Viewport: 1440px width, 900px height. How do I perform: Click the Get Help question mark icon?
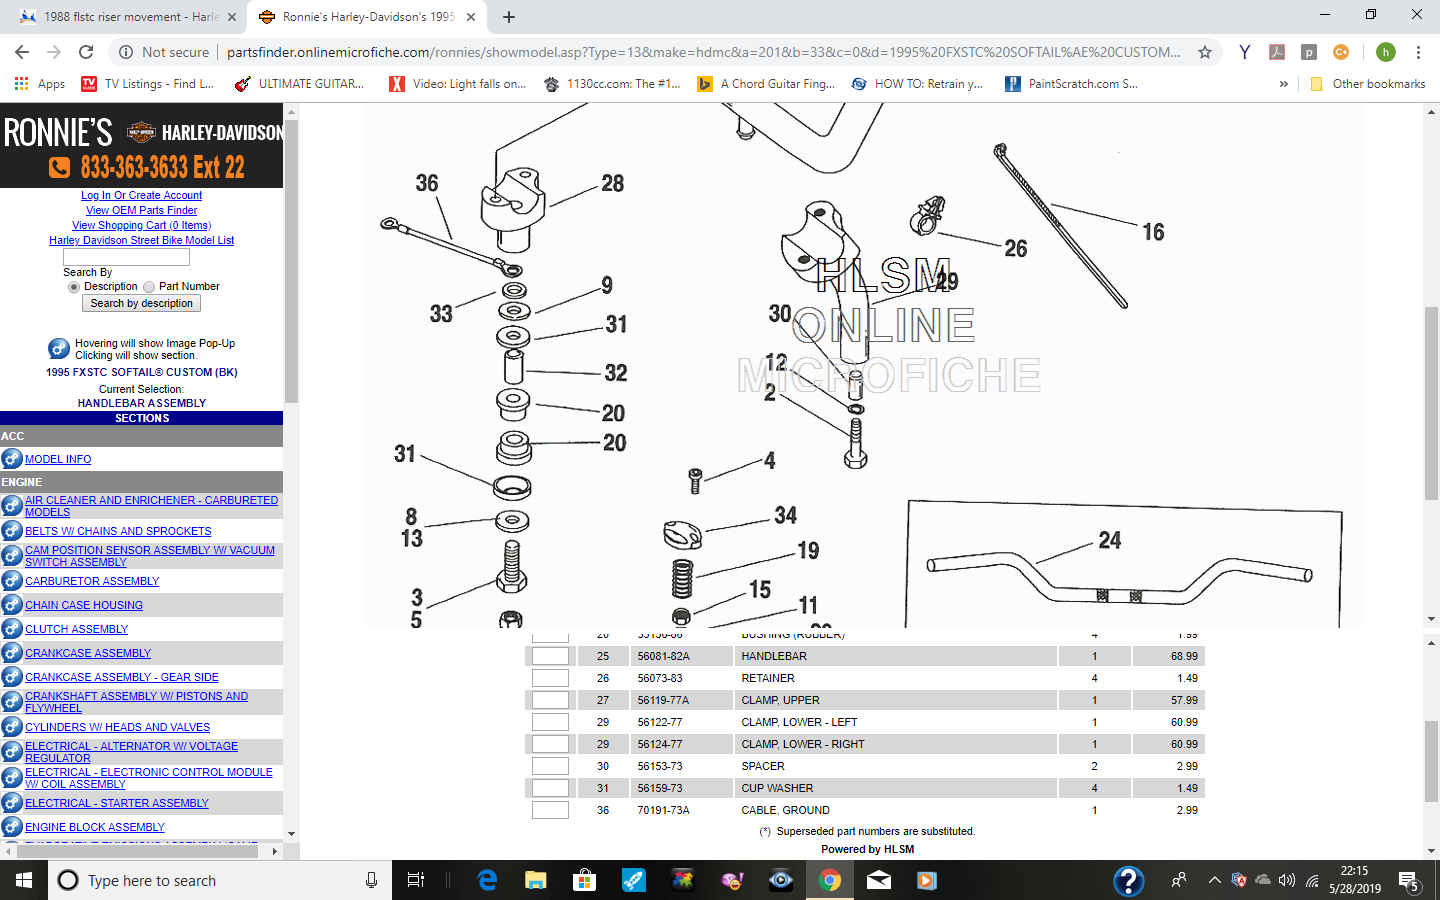pos(1128,880)
